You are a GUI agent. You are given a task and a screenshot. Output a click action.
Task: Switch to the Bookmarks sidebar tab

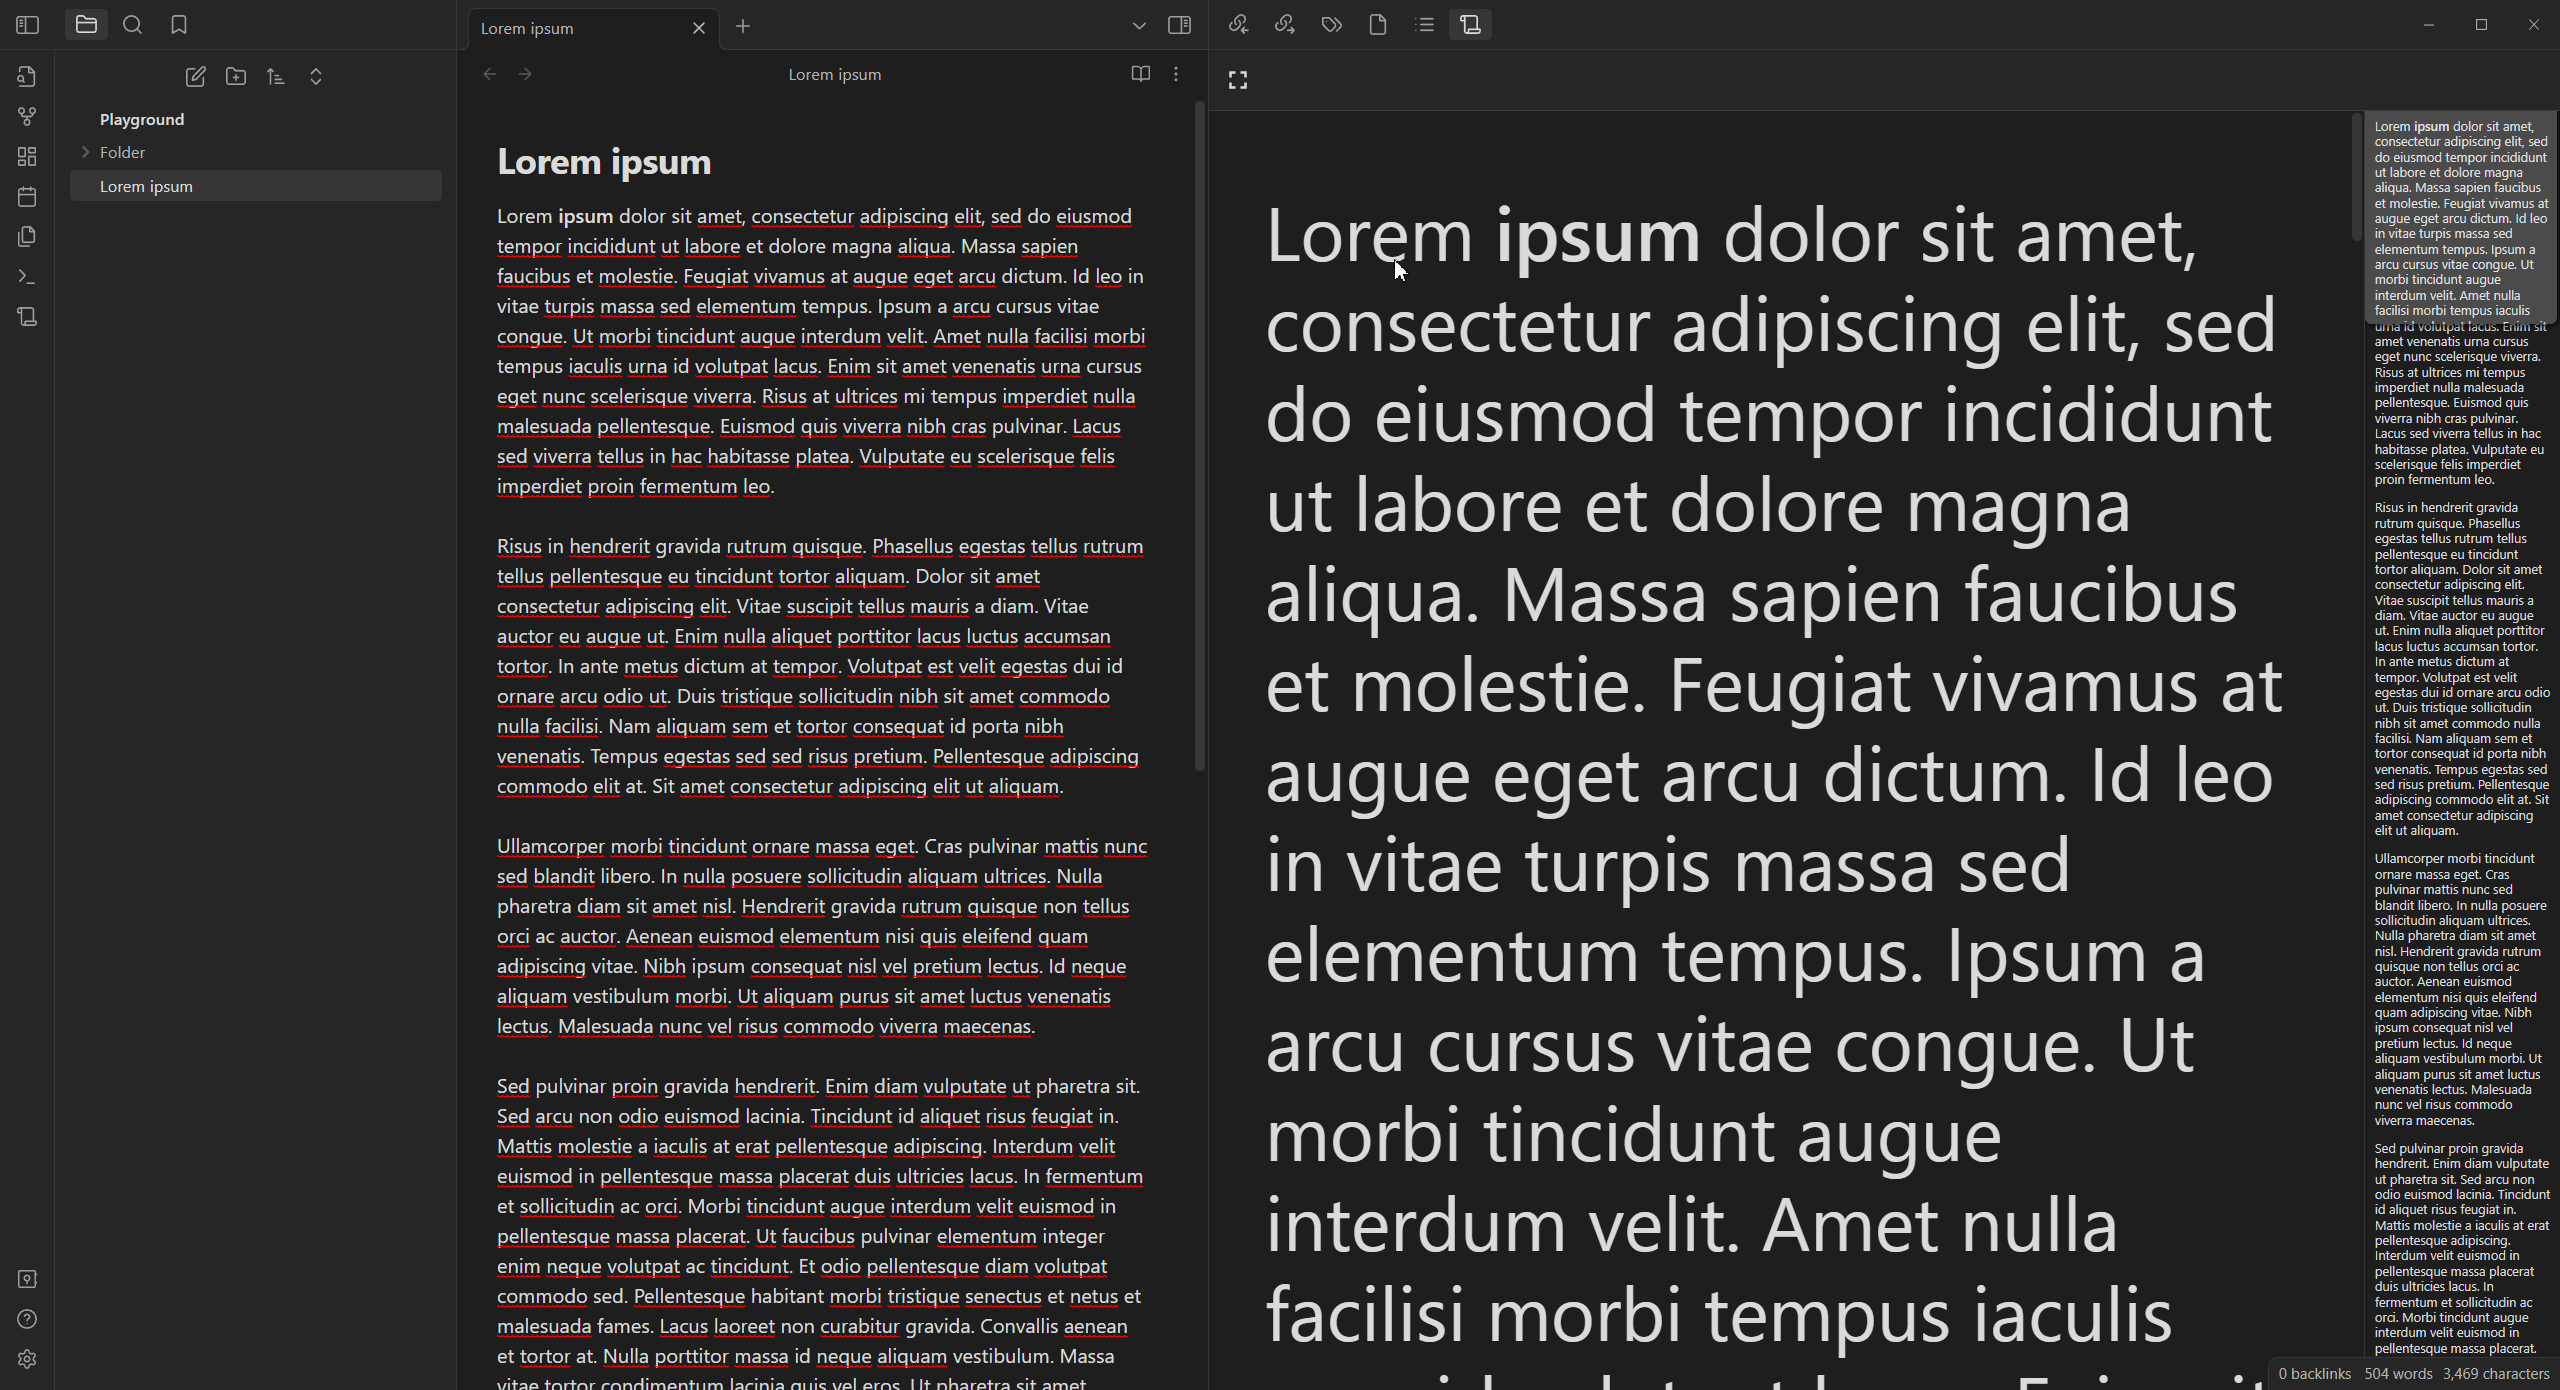[179, 25]
